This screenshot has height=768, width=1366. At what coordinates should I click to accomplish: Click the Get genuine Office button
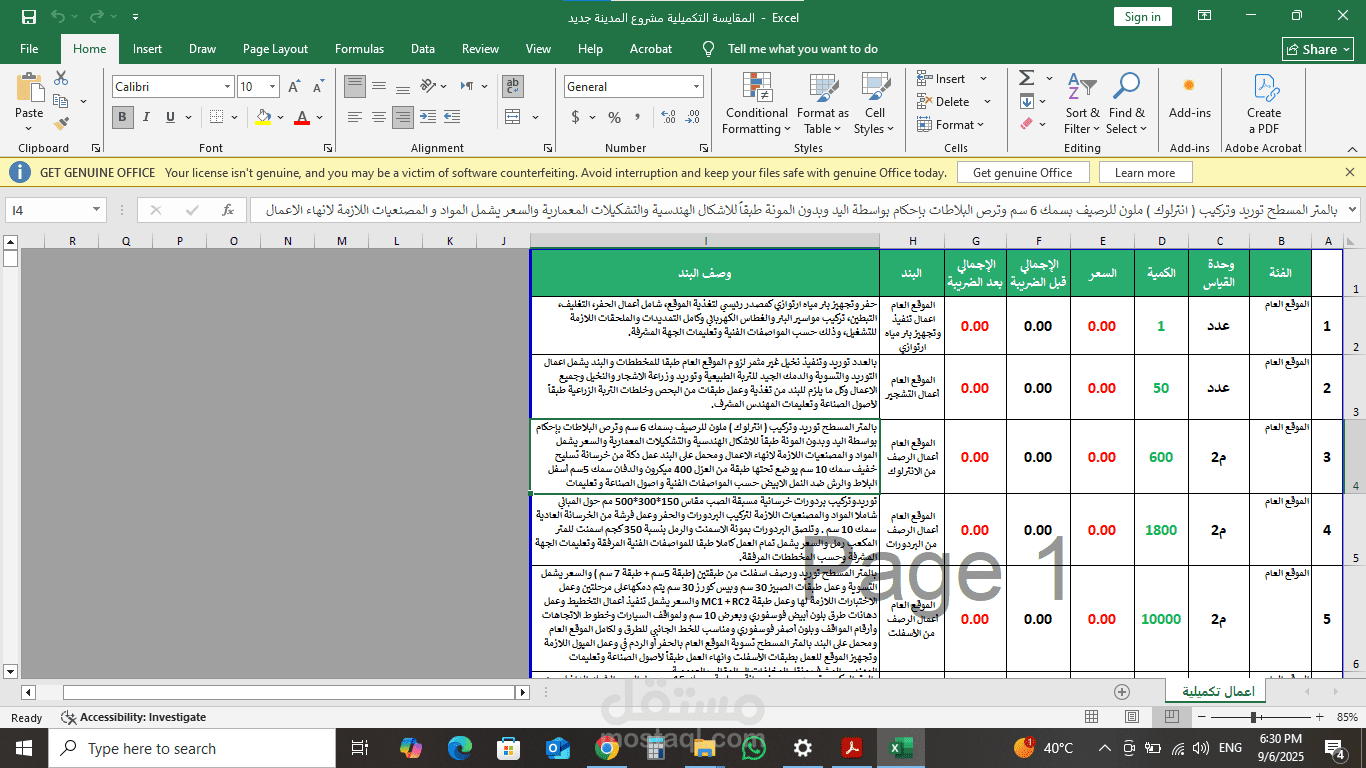point(1021,173)
